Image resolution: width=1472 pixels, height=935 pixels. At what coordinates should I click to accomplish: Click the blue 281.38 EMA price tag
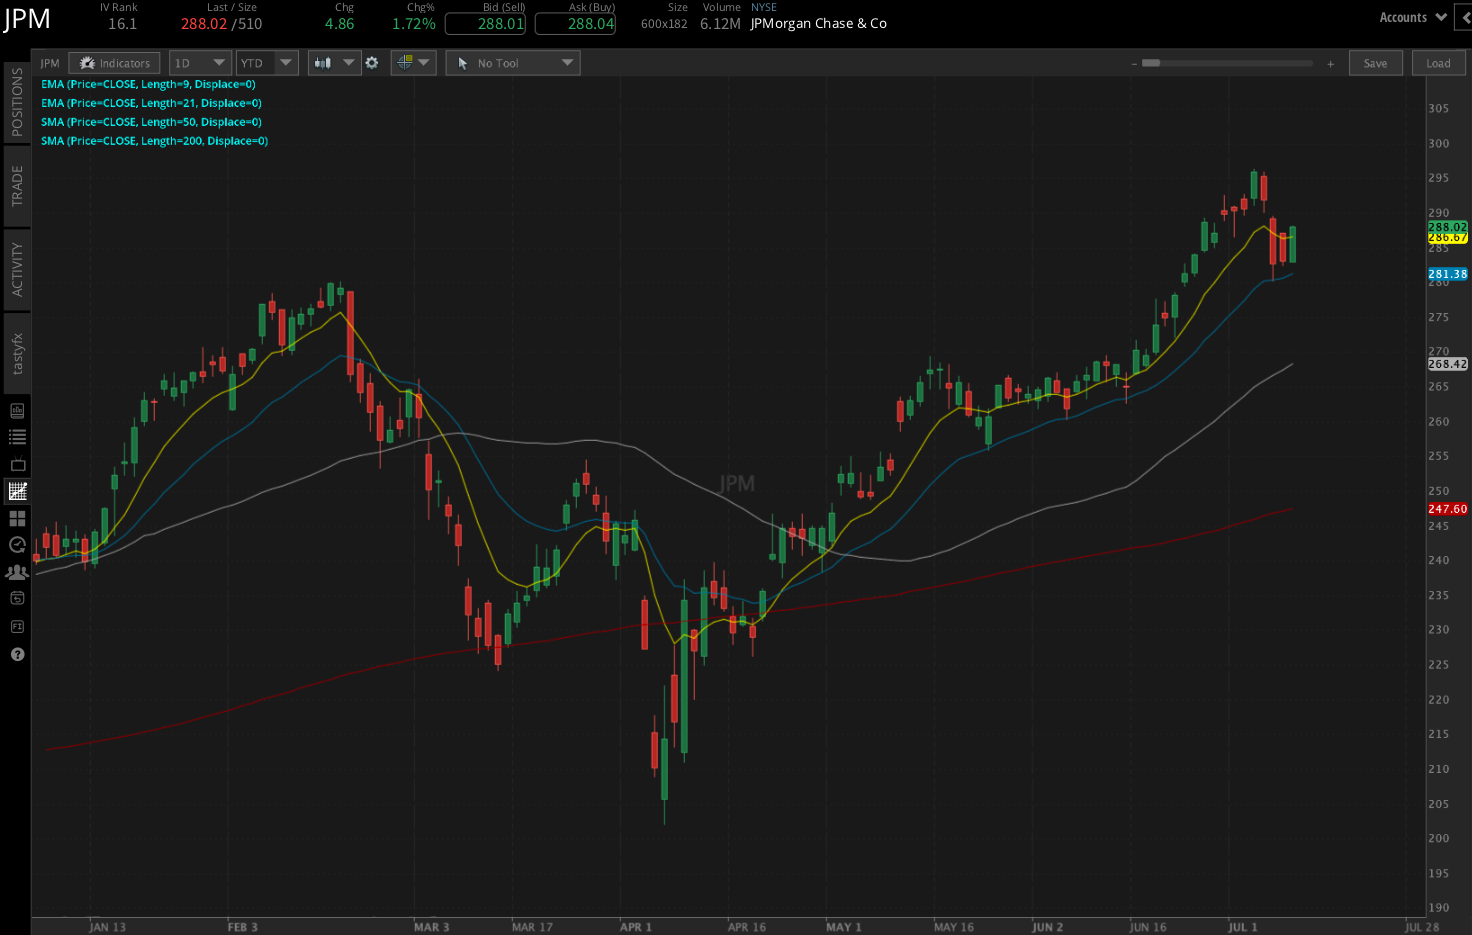pyautogui.click(x=1447, y=274)
